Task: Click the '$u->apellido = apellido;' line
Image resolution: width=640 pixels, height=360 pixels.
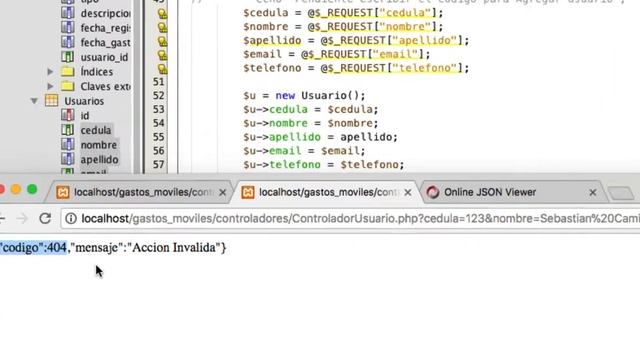Action: pyautogui.click(x=320, y=137)
